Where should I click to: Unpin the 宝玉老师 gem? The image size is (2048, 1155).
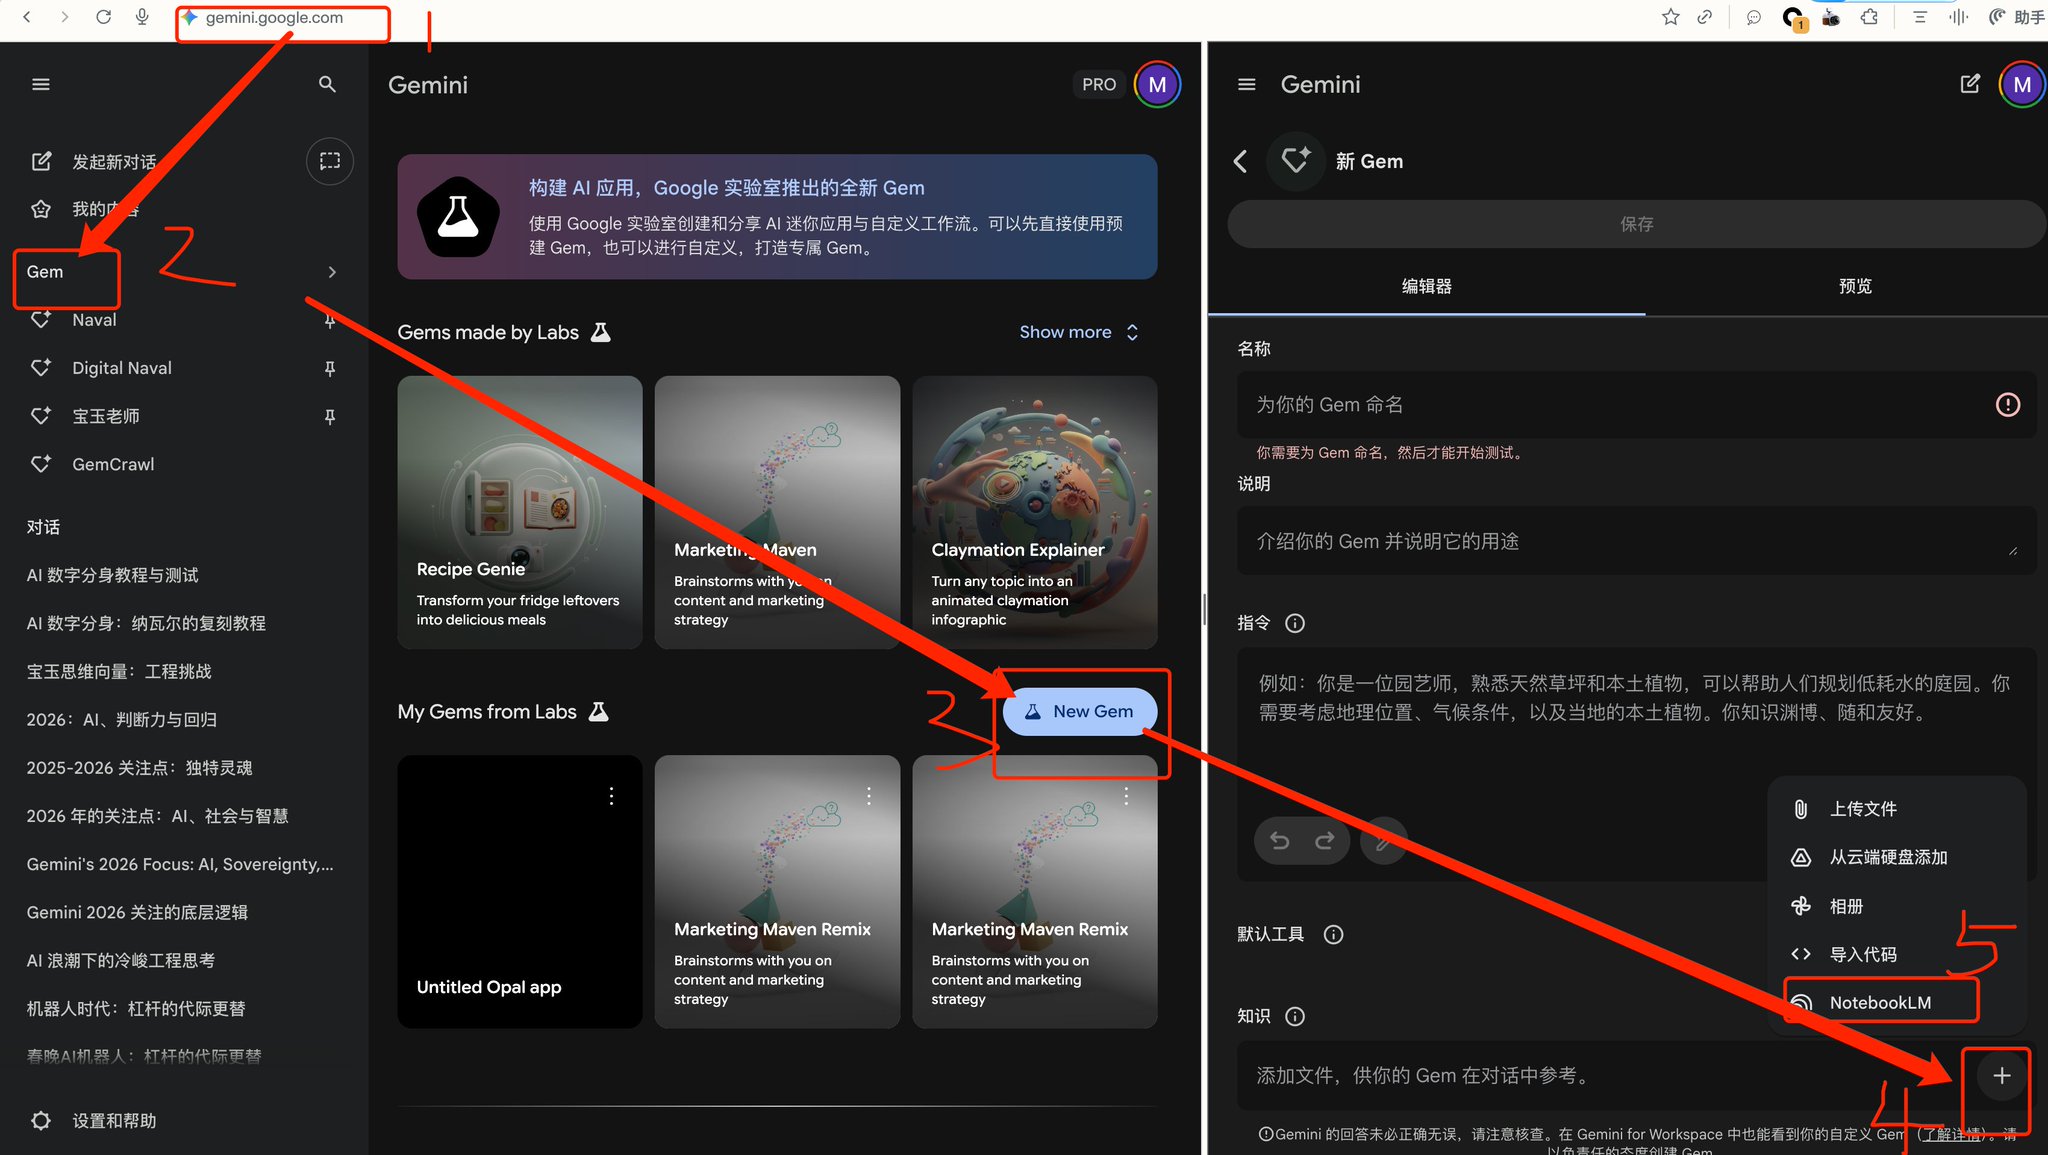(330, 416)
